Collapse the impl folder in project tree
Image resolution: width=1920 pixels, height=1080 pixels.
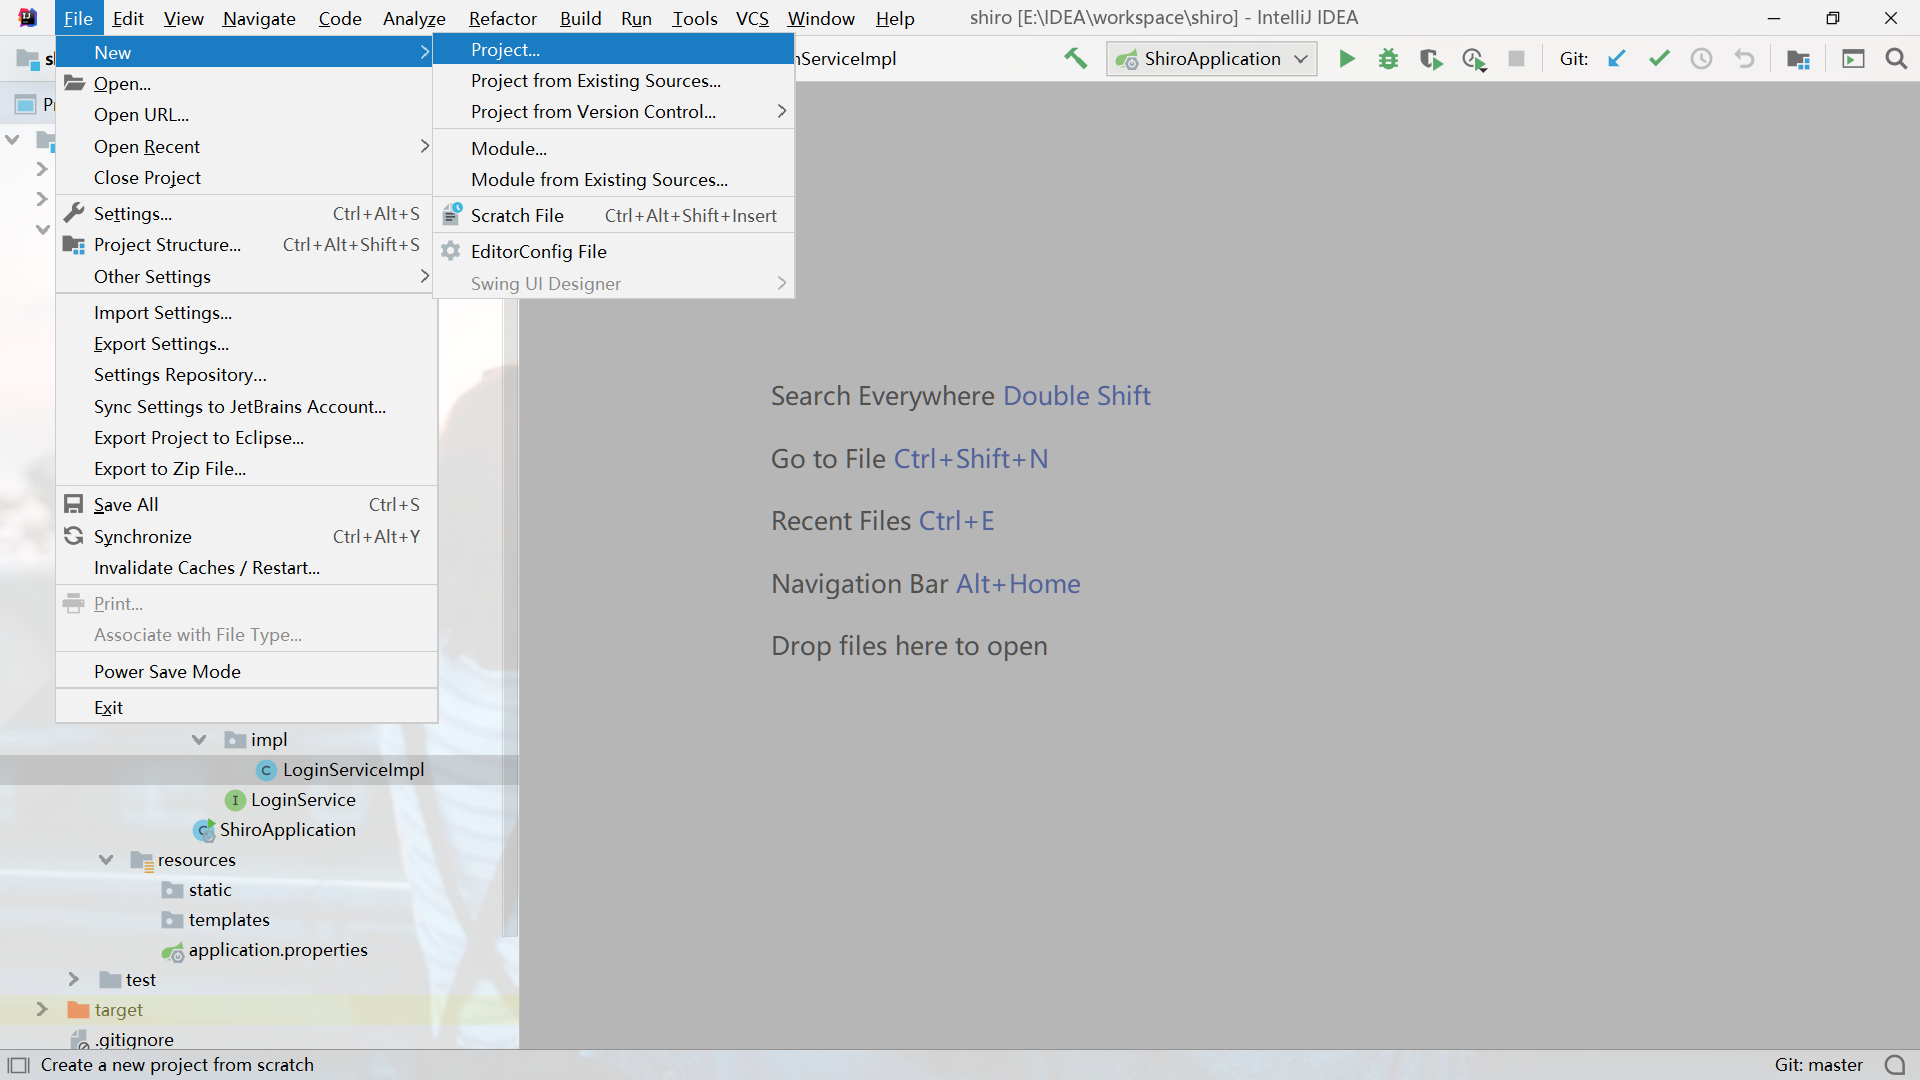click(x=198, y=740)
